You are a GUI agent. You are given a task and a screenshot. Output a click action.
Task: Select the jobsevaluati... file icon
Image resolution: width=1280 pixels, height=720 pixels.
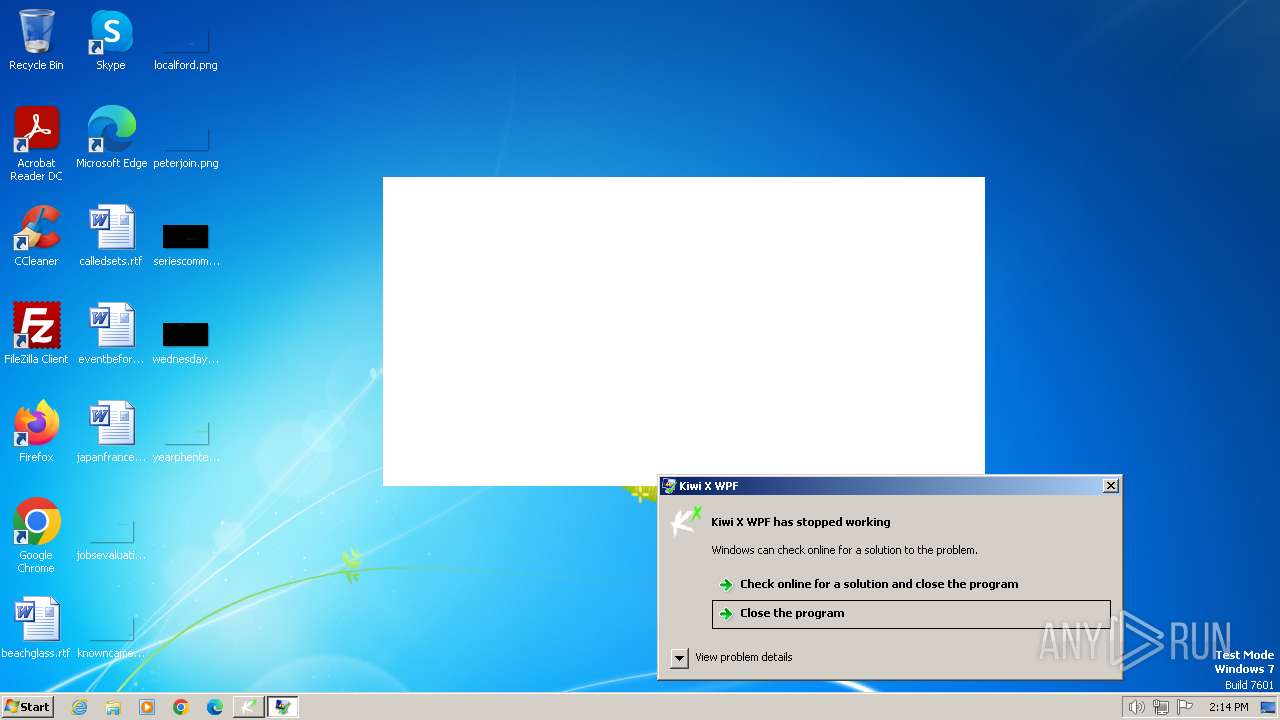[111, 531]
